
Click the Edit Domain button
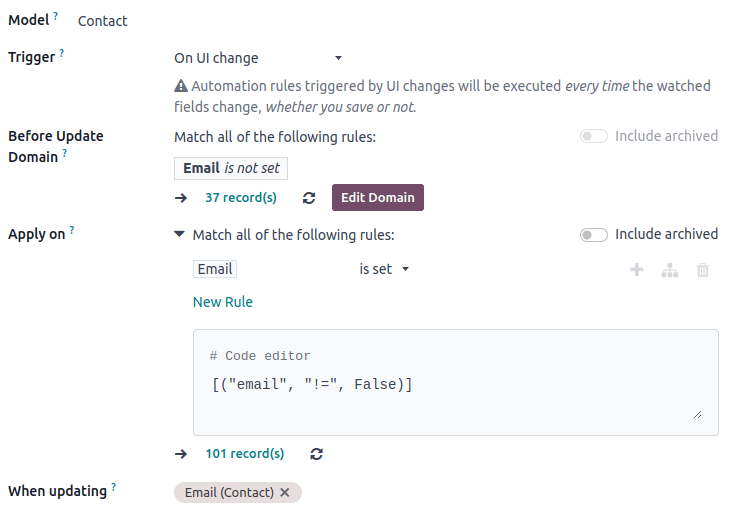coord(378,198)
